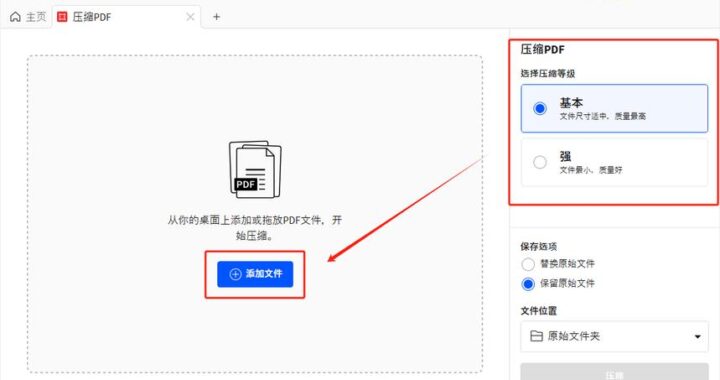720x380 pixels.
Task: Choose 保留原始文件 save option
Action: click(558, 284)
